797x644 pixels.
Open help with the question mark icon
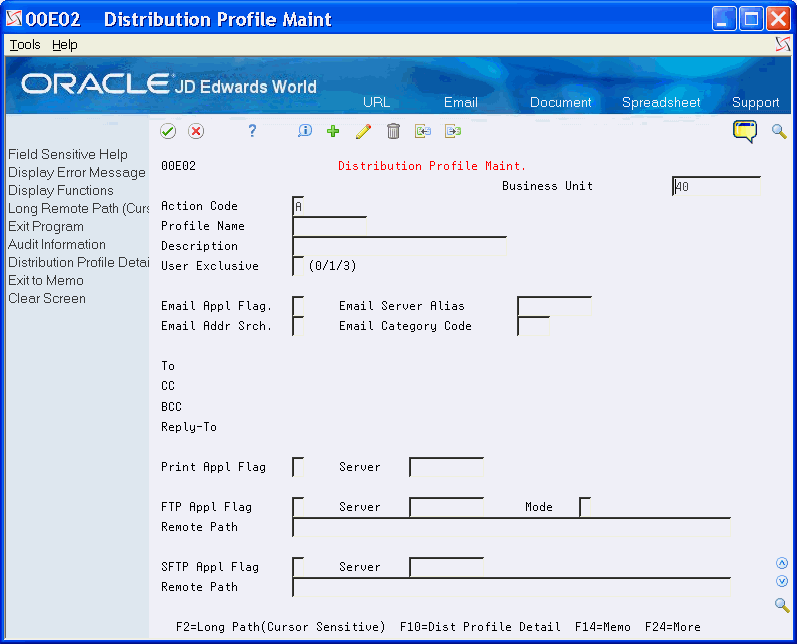[252, 131]
